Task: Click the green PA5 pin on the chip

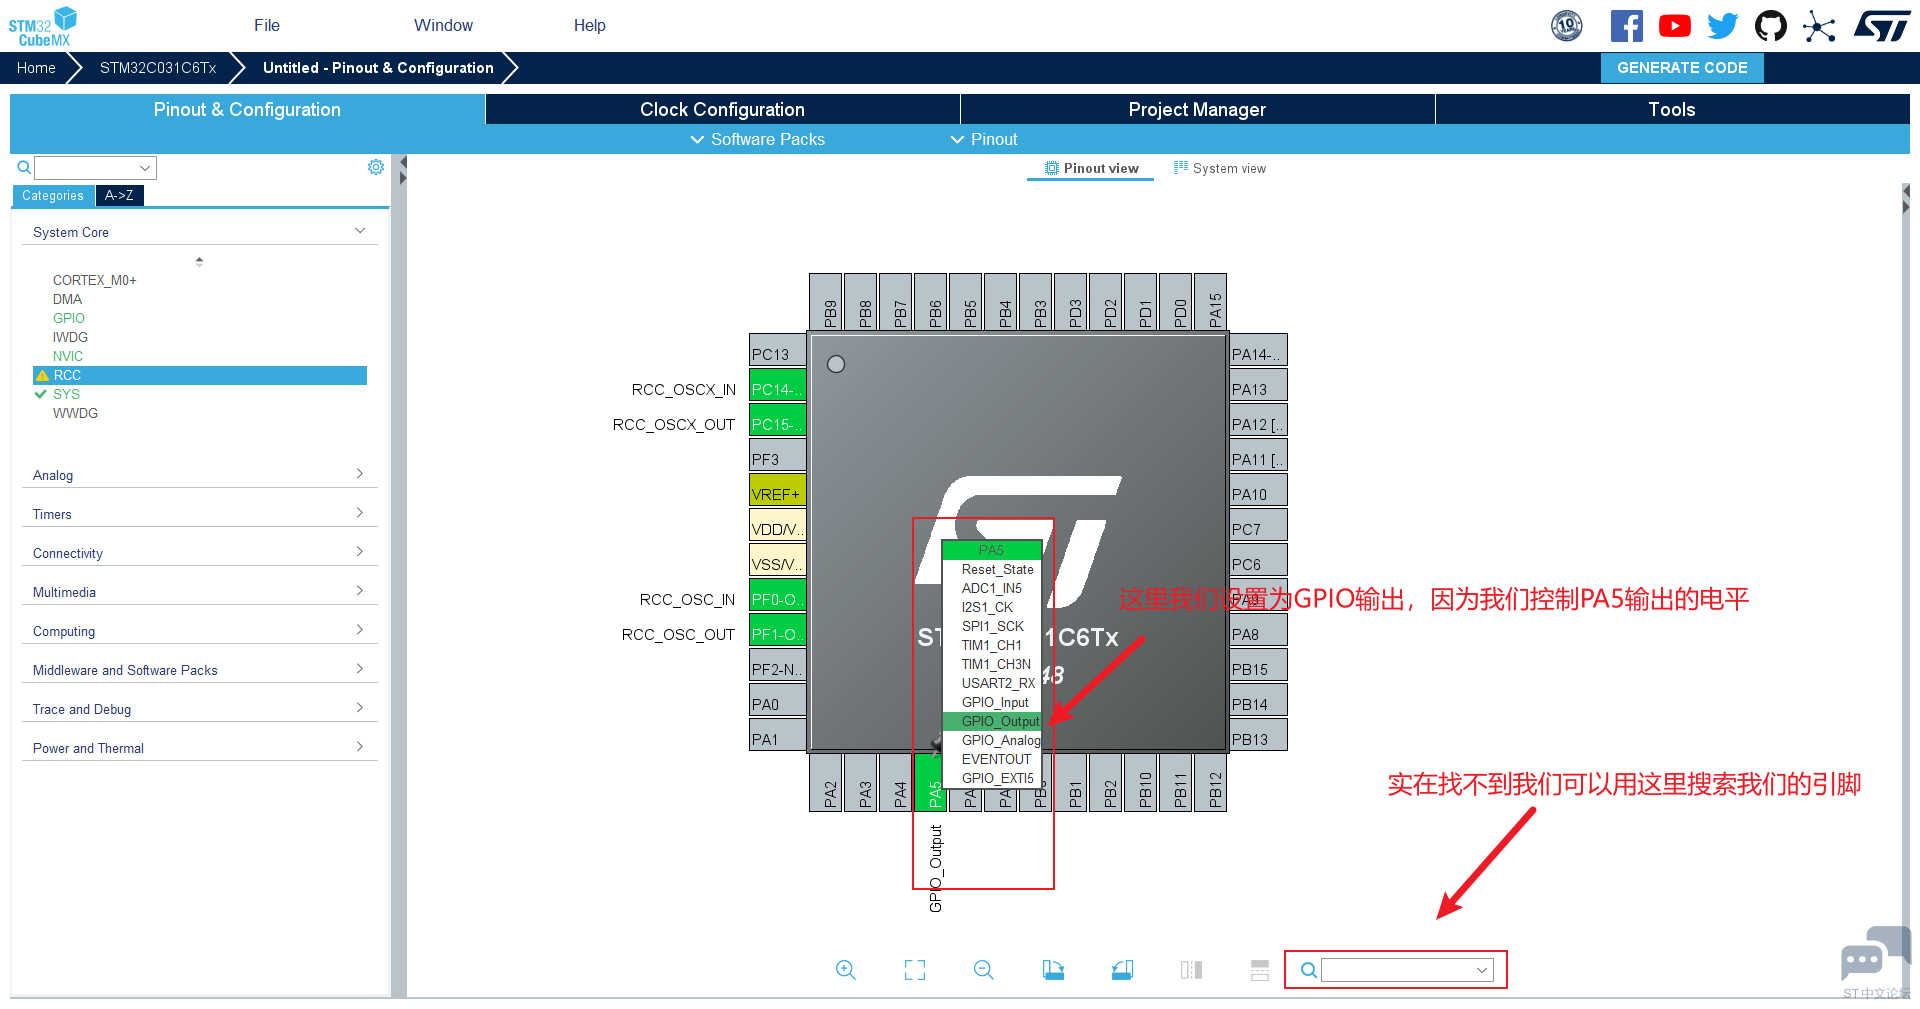Action: pos(930,782)
